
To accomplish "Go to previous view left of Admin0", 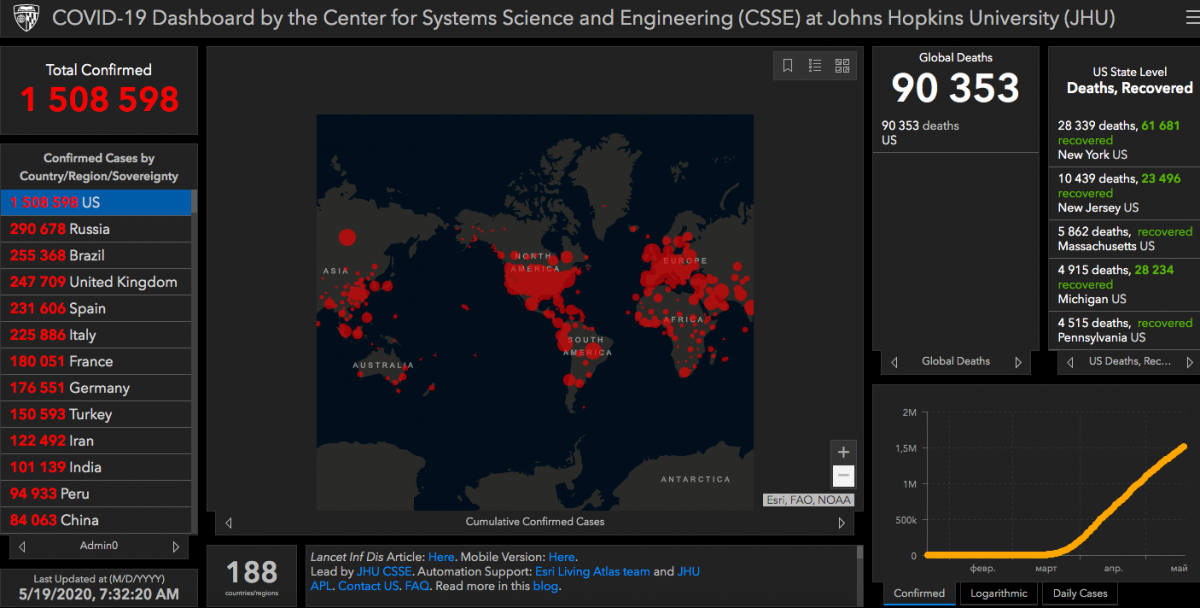I will point(22,546).
